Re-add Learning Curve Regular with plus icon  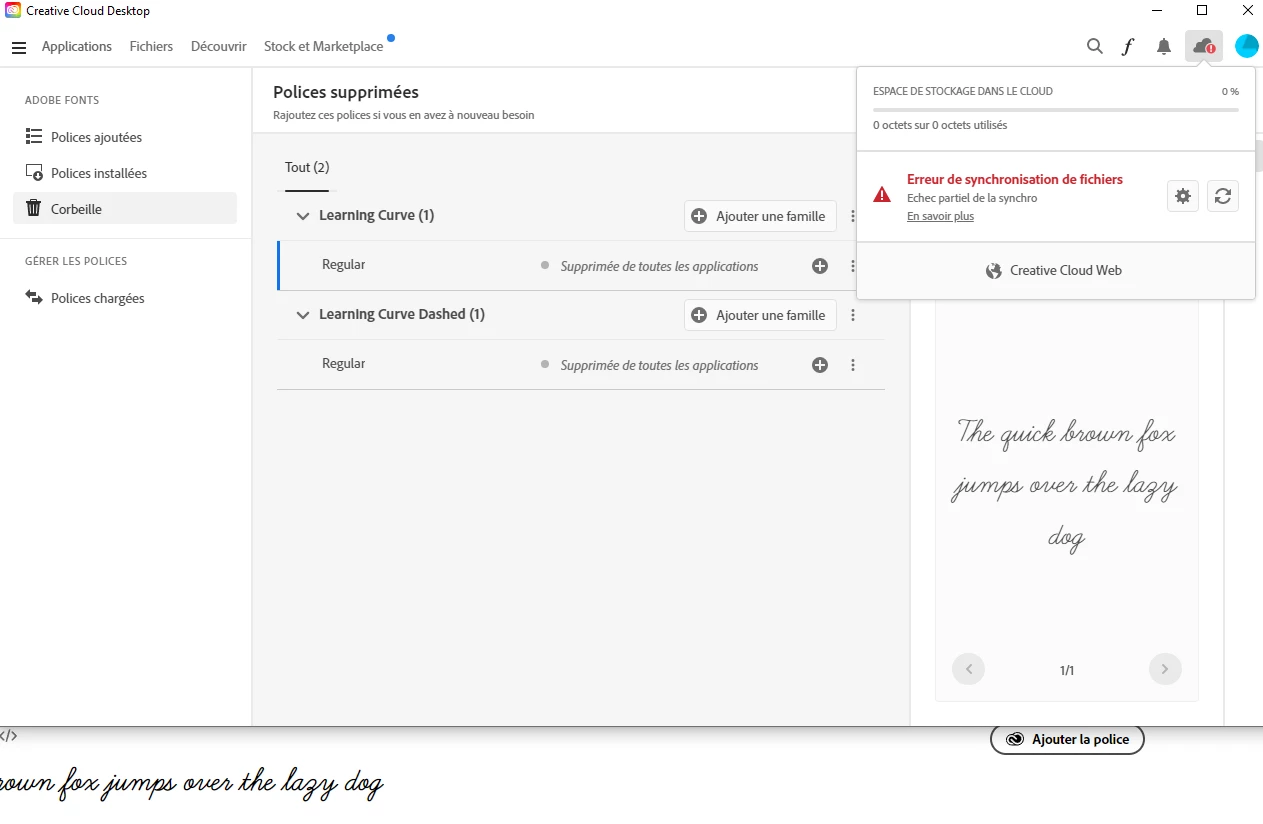point(820,266)
